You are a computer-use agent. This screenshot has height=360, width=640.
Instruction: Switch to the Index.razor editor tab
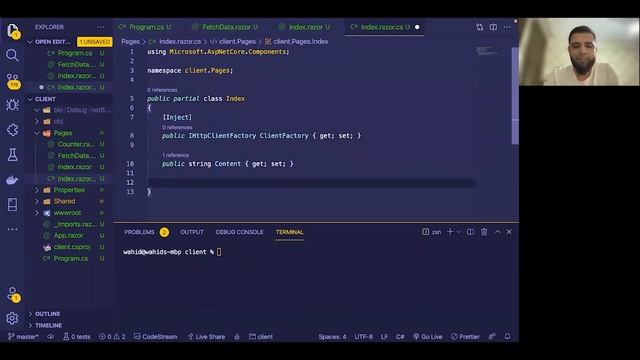305,27
